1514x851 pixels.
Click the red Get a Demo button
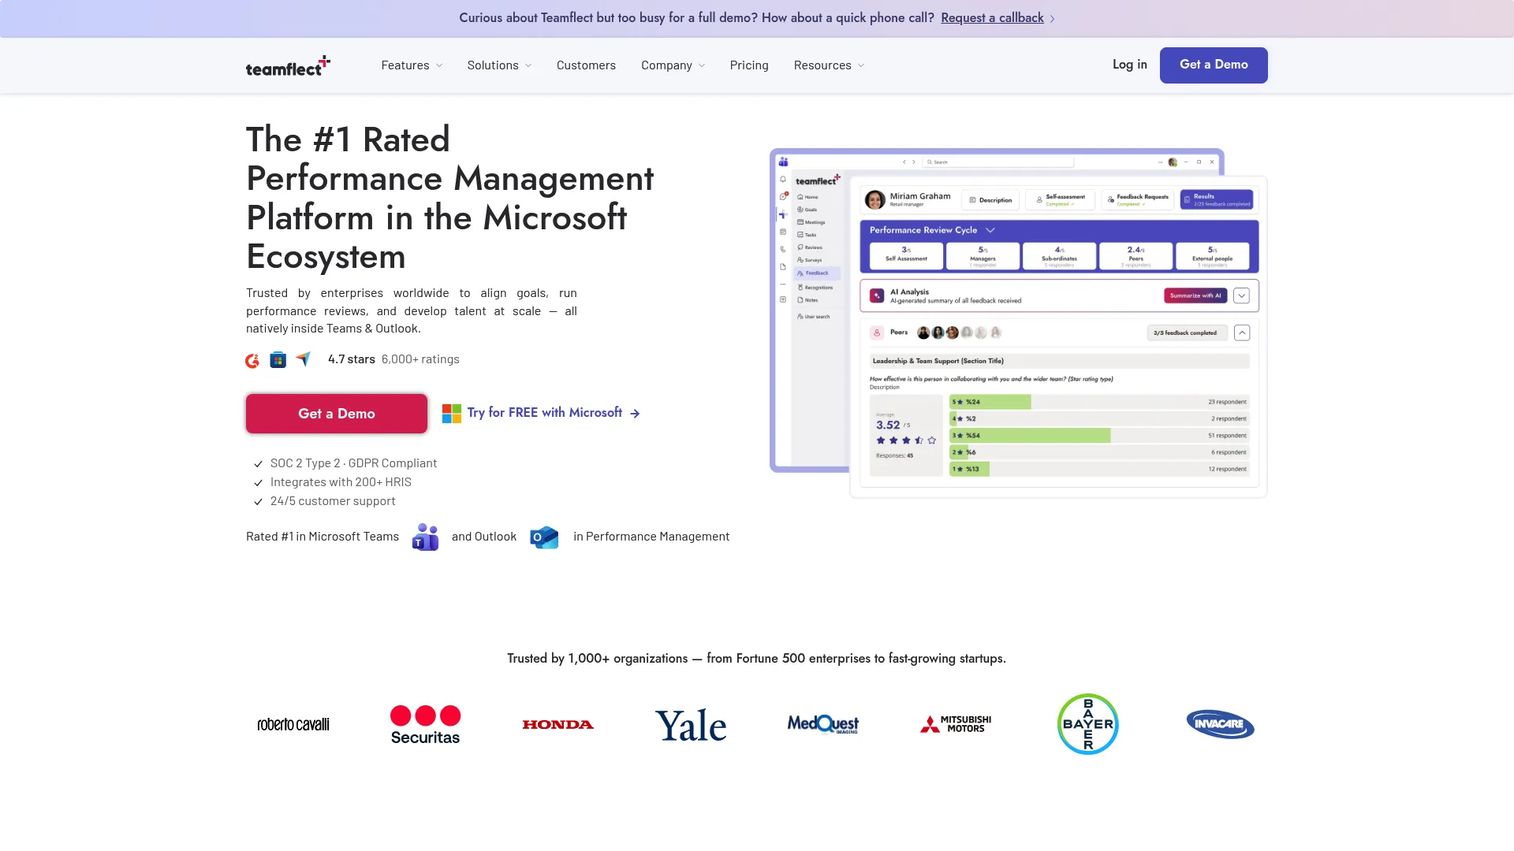337,414
